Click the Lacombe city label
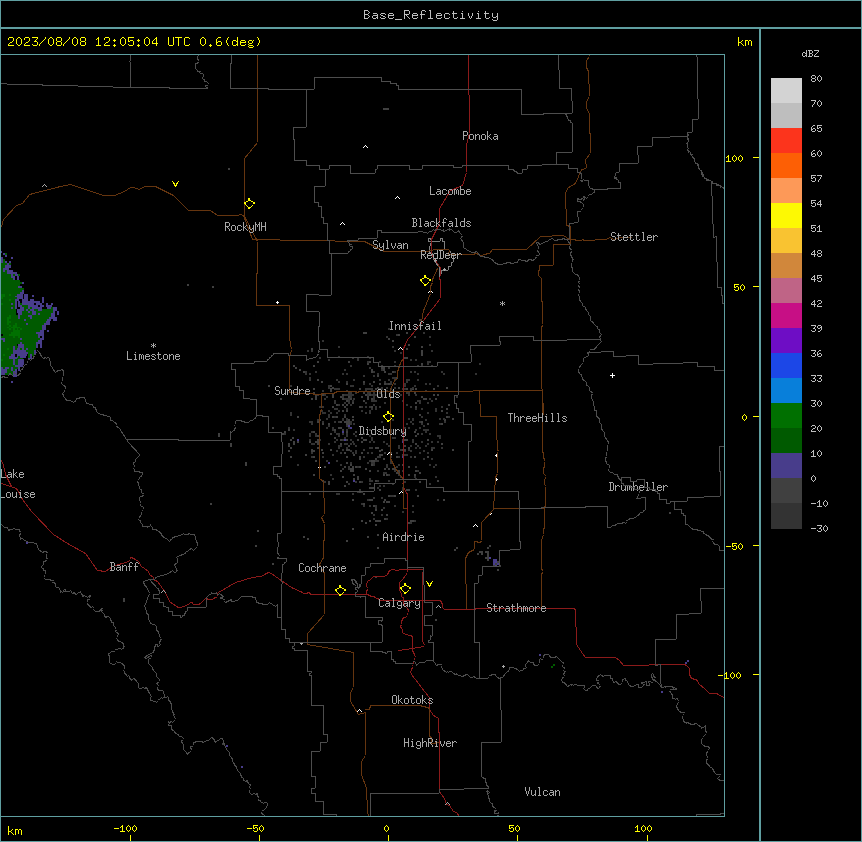This screenshot has width=862, height=842. (x=450, y=191)
